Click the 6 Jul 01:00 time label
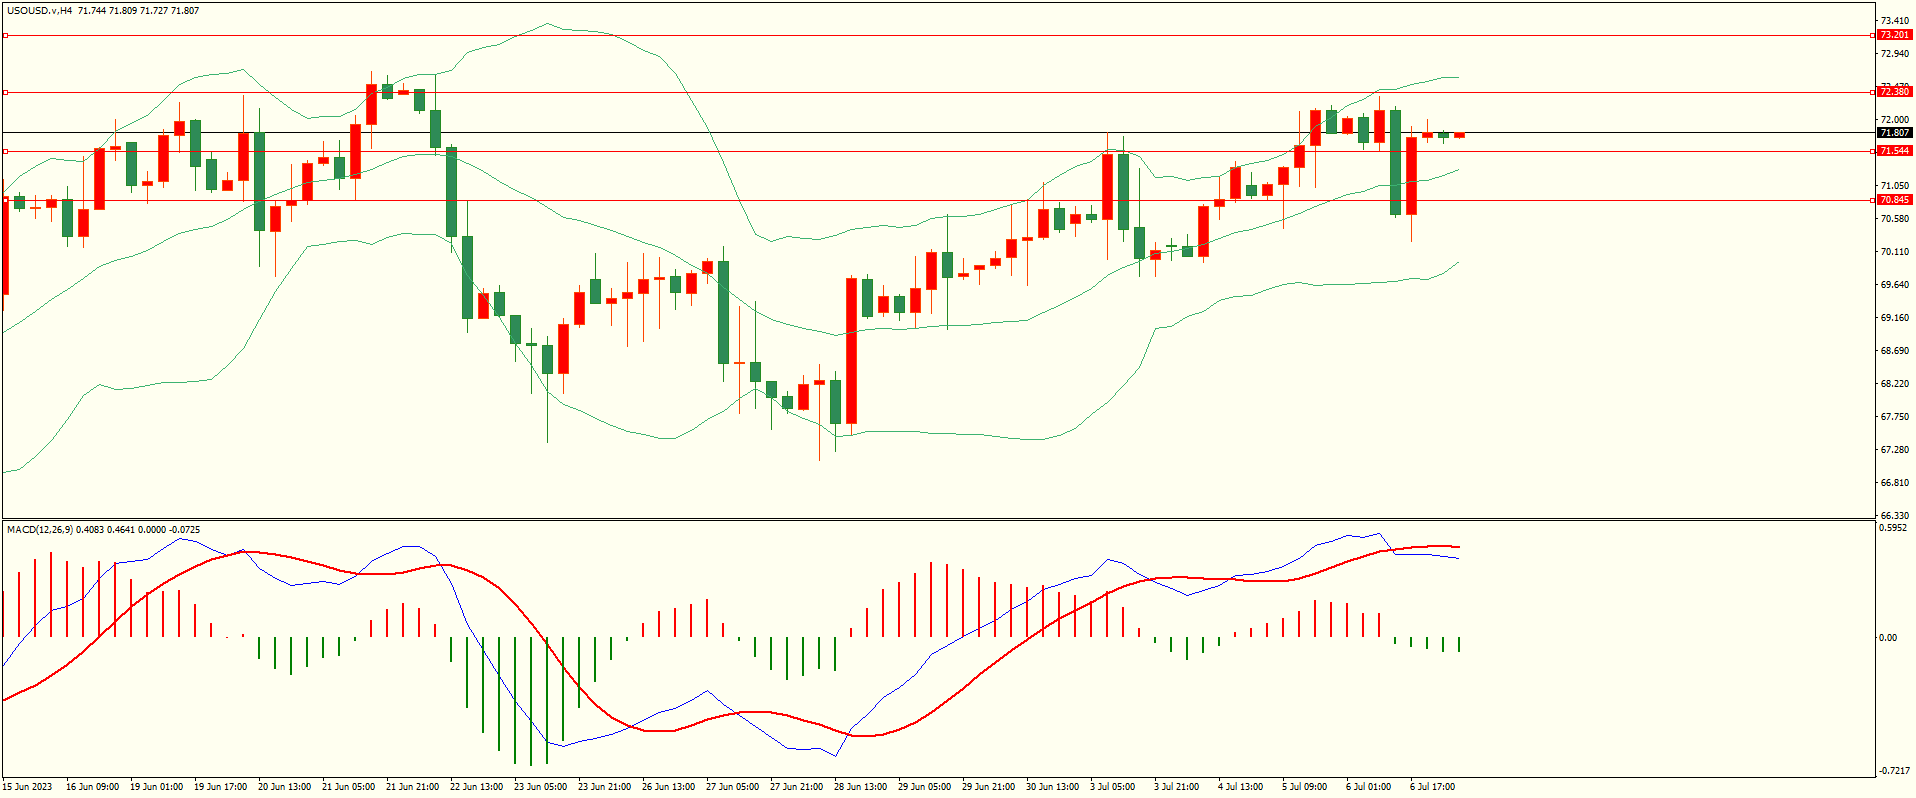 tap(1369, 787)
